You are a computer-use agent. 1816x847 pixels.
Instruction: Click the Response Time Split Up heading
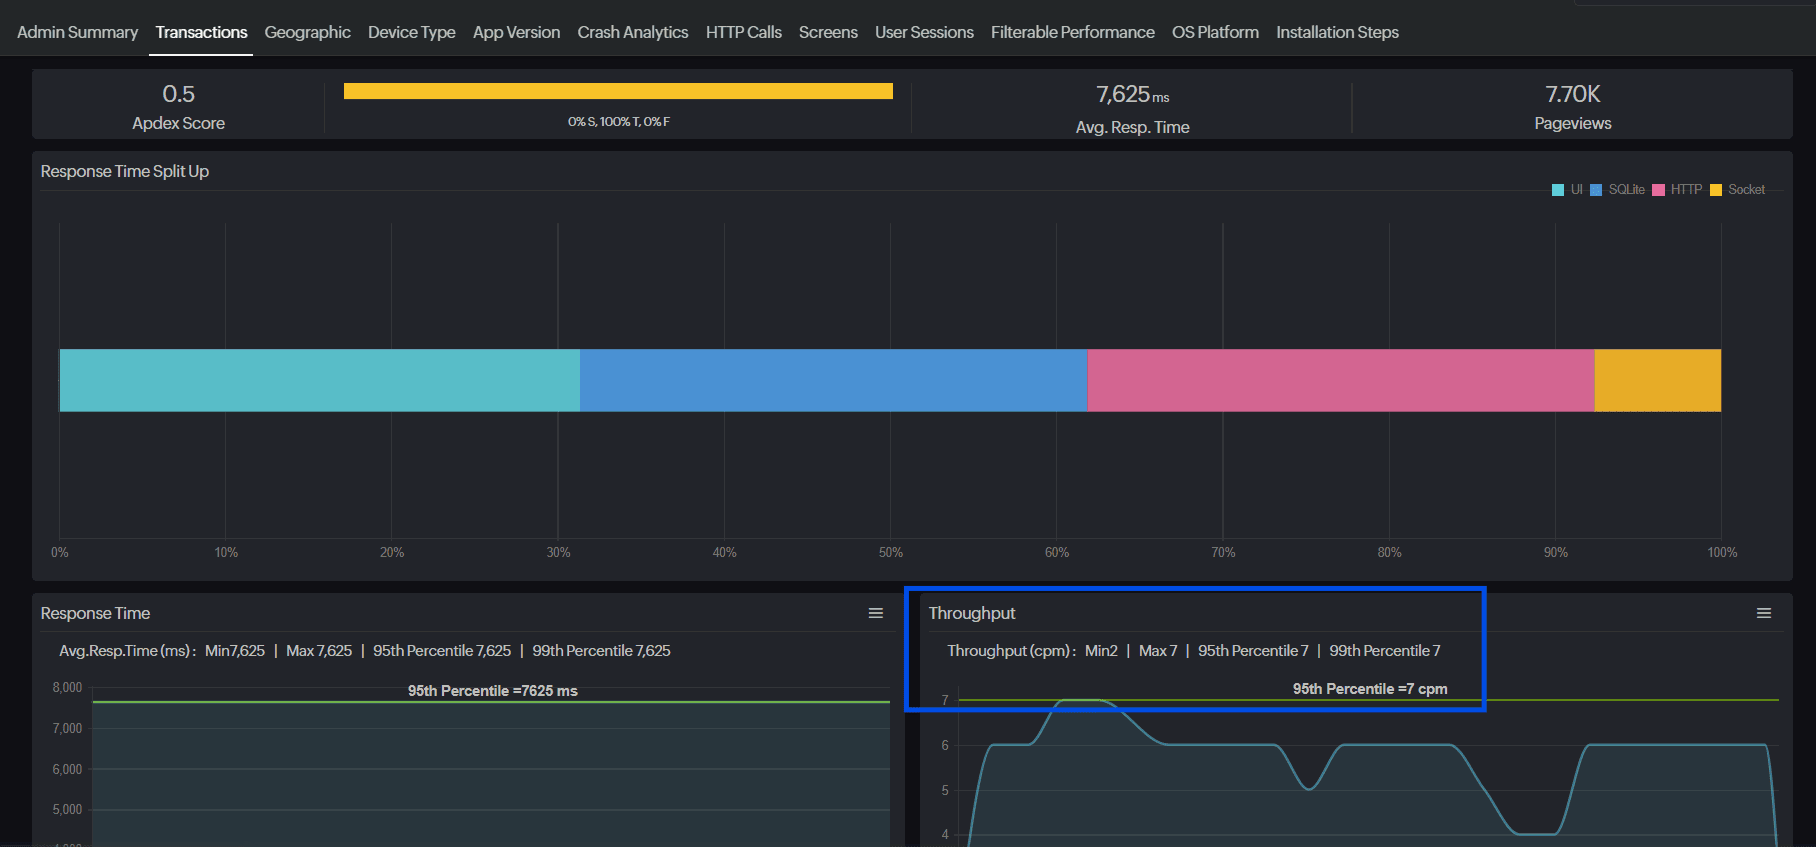coord(124,172)
